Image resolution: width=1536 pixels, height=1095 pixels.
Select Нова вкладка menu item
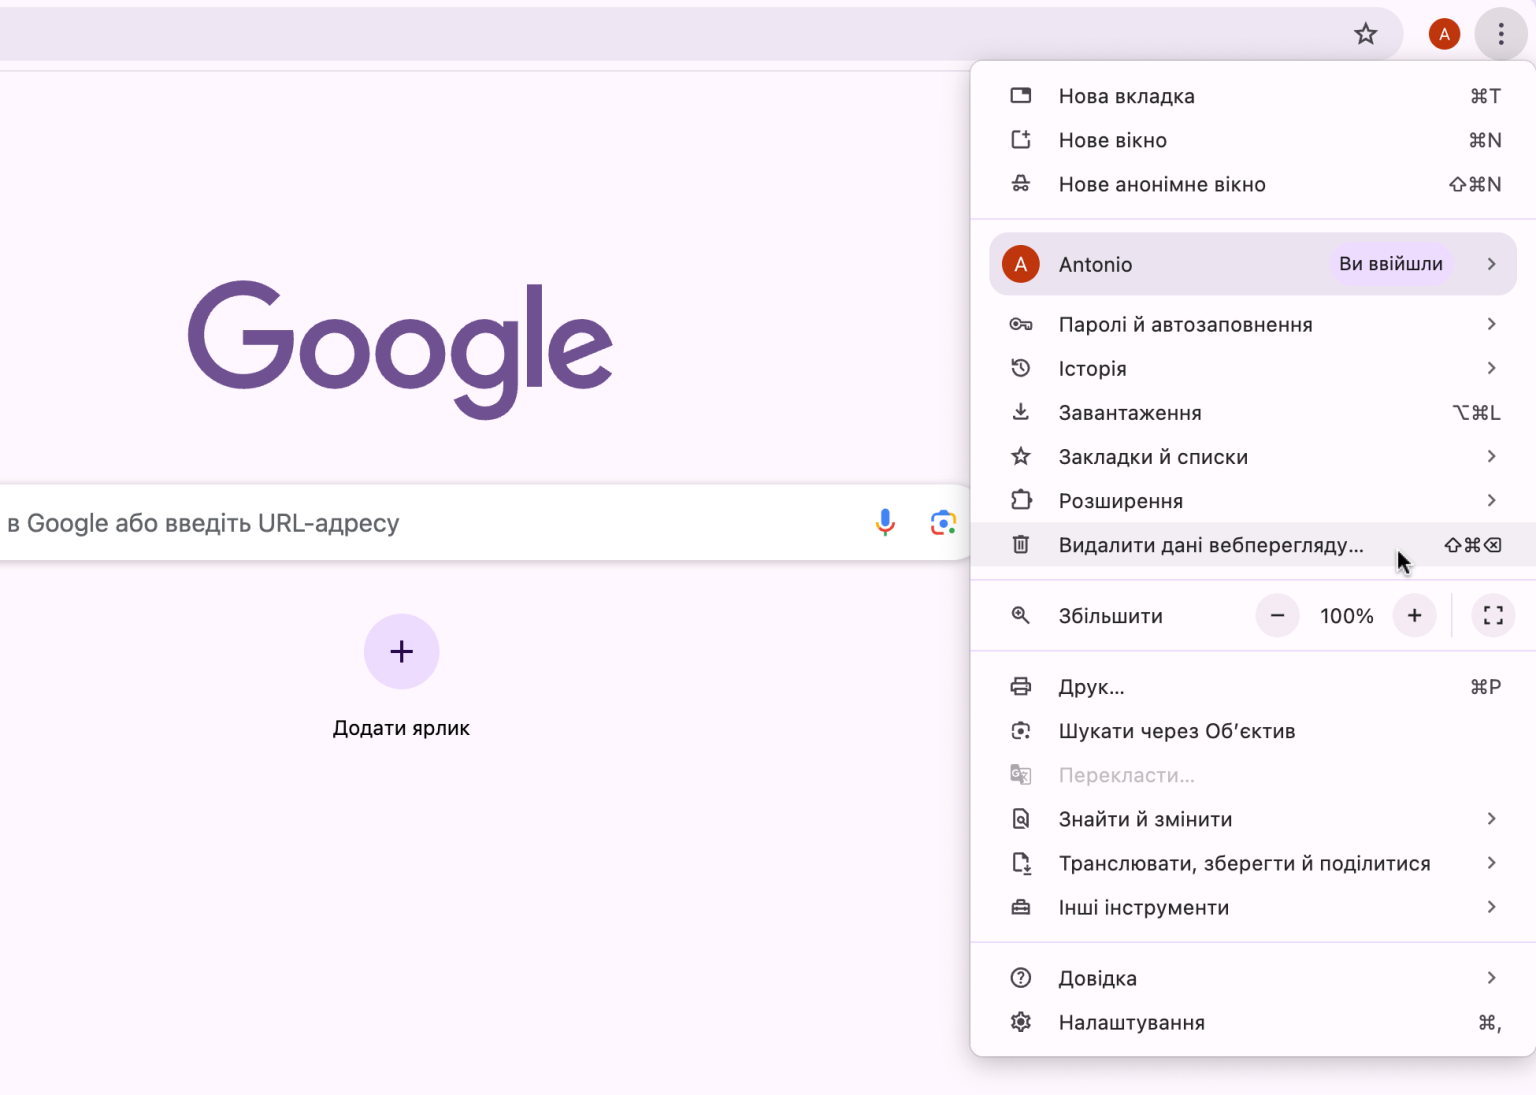1127,96
